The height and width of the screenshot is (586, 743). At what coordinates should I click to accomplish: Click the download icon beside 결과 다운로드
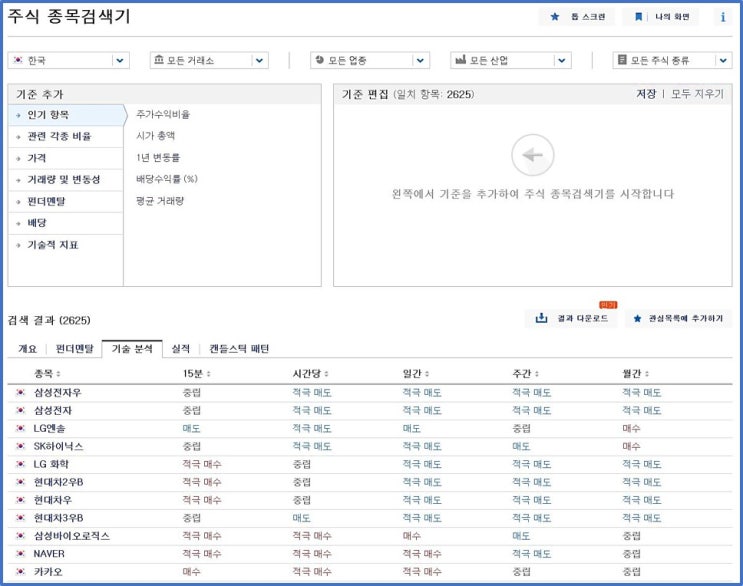[541, 318]
